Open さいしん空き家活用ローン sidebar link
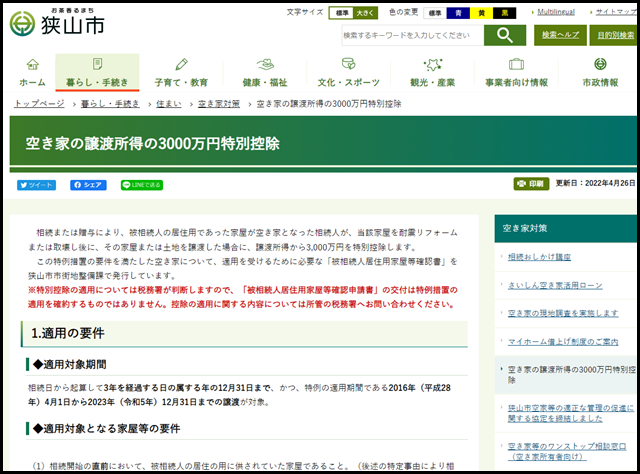The height and width of the screenshot is (474, 640). (x=555, y=285)
